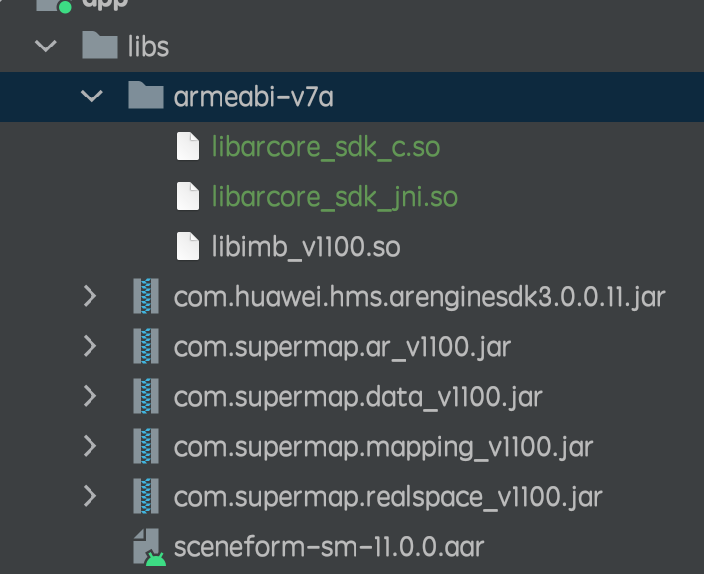Select com.supermap.mapping_v1100.jar label
The image size is (704, 574).
click(x=383, y=447)
